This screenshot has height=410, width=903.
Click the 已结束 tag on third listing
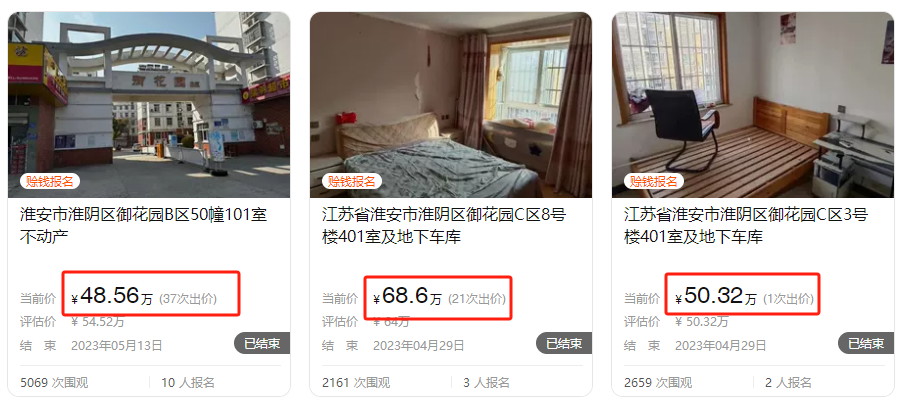coord(866,343)
